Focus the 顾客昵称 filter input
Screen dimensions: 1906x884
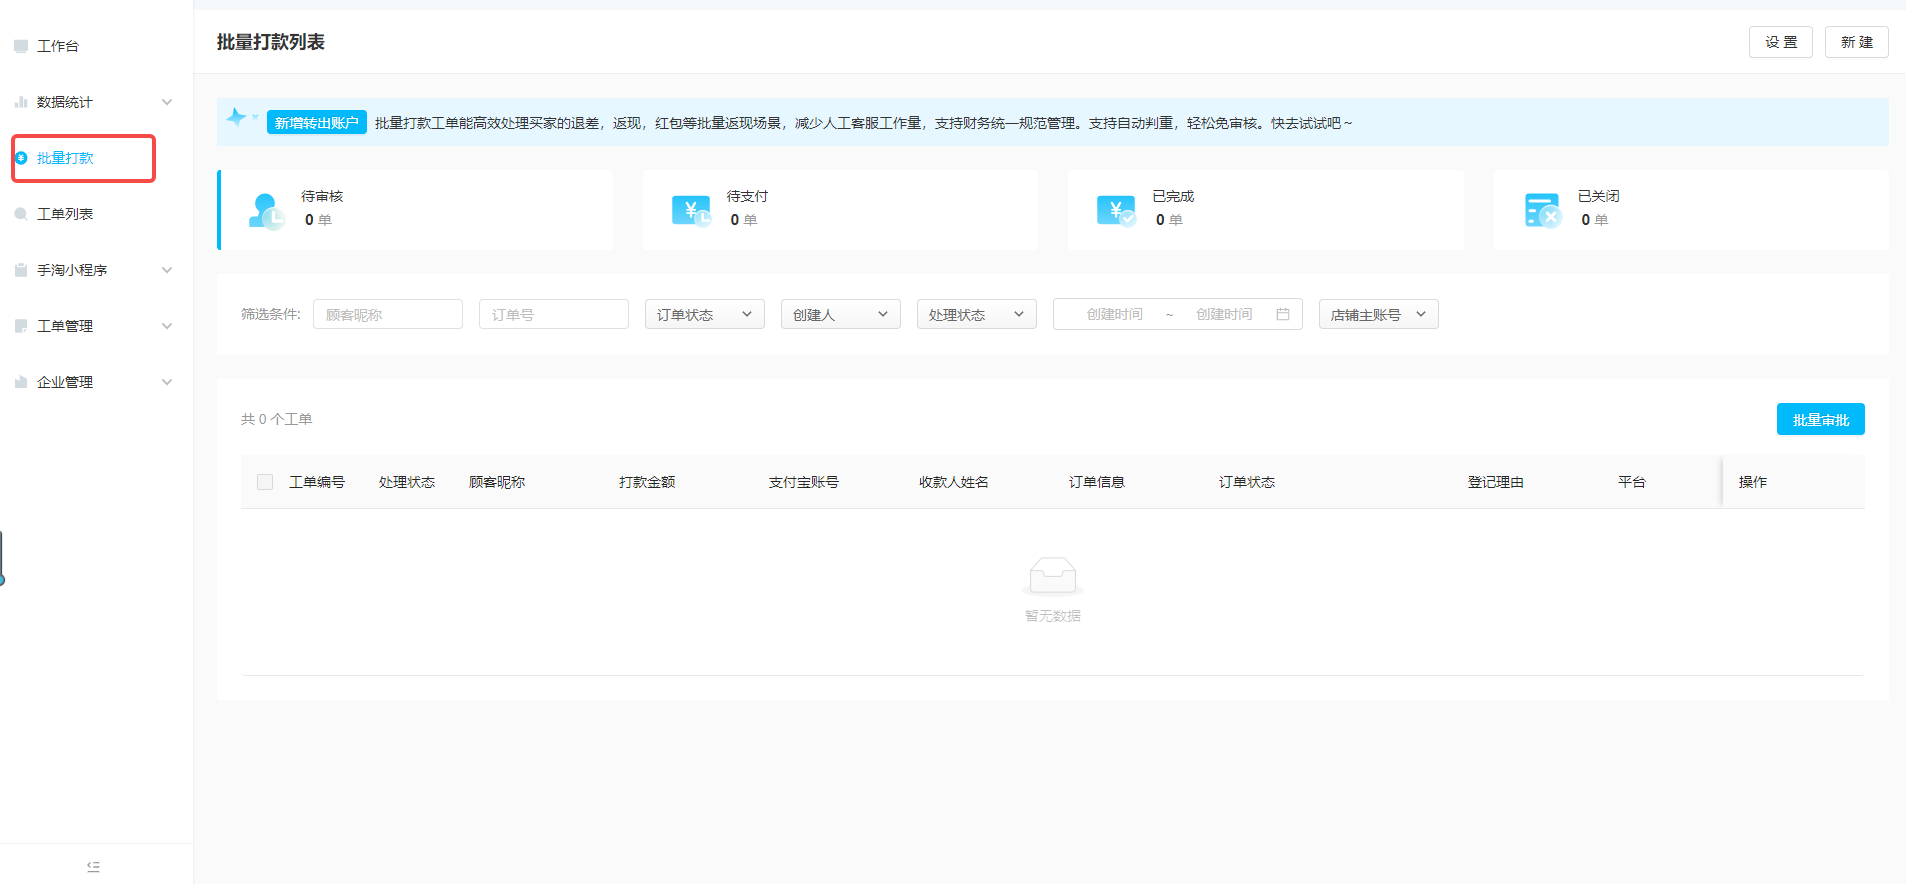pyautogui.click(x=388, y=314)
